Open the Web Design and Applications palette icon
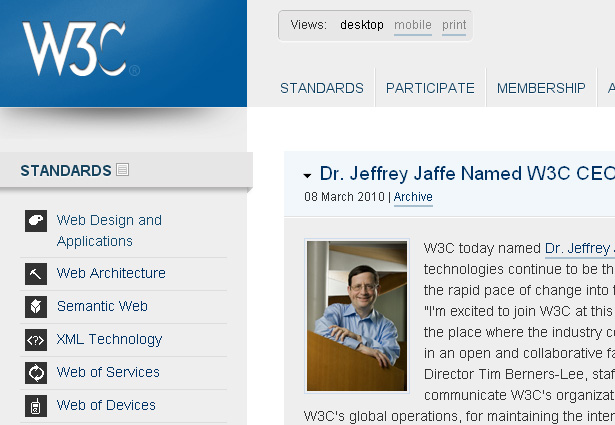The height and width of the screenshot is (425, 615). click(x=36, y=221)
